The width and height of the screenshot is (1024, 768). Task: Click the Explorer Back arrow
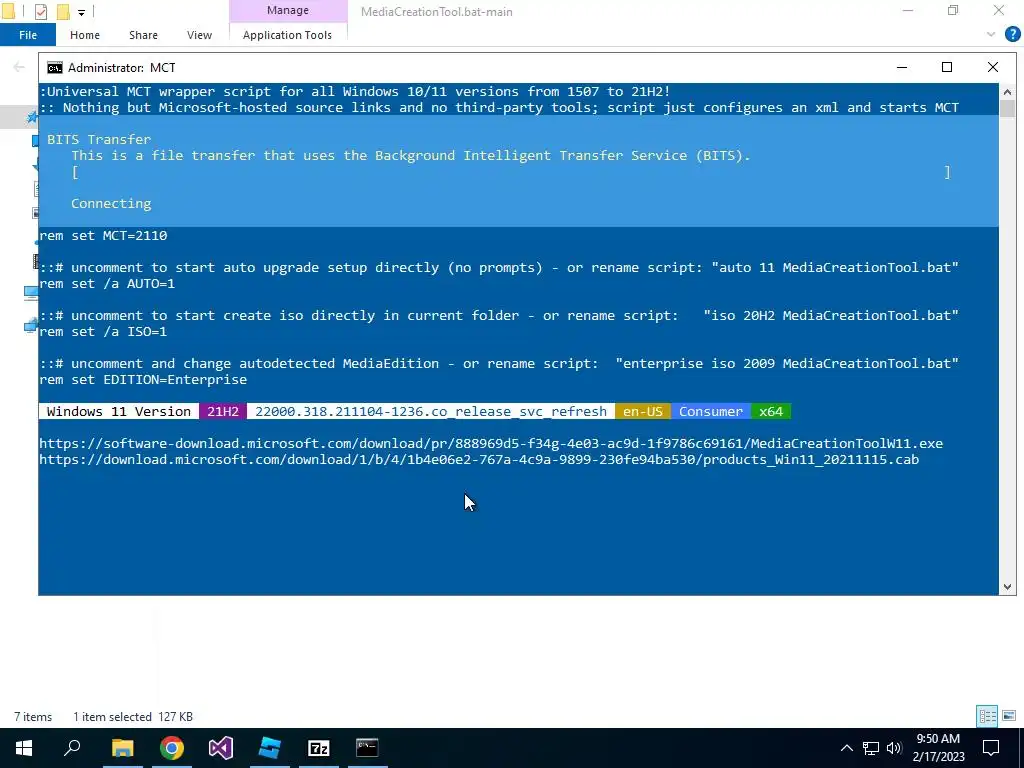click(x=19, y=67)
